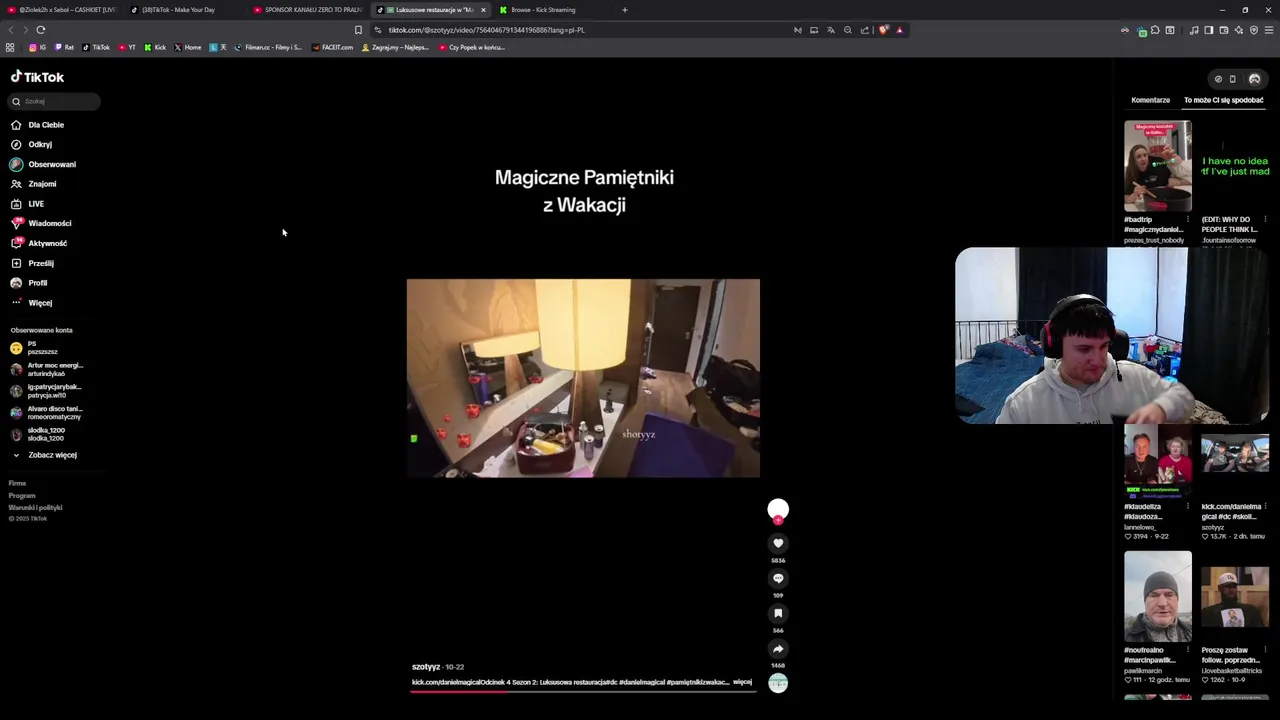This screenshot has width=1280, height=720.
Task: Like the video with the heart icon
Action: tap(778, 543)
